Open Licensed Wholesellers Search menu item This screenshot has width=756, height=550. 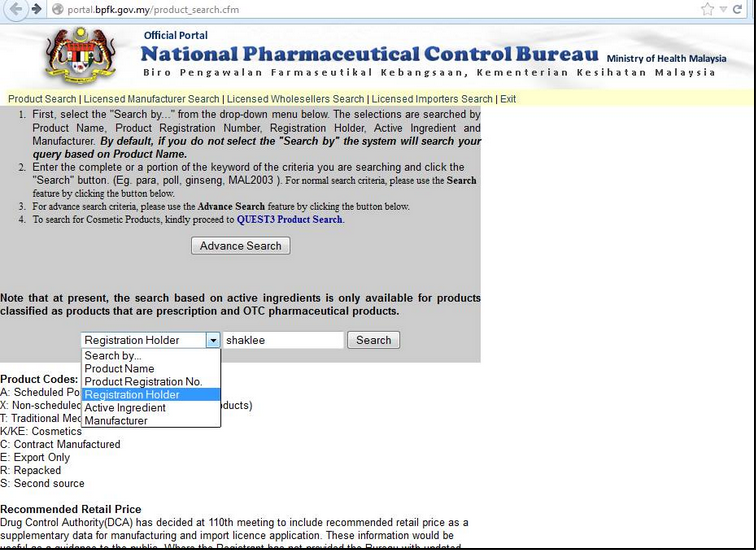click(296, 99)
